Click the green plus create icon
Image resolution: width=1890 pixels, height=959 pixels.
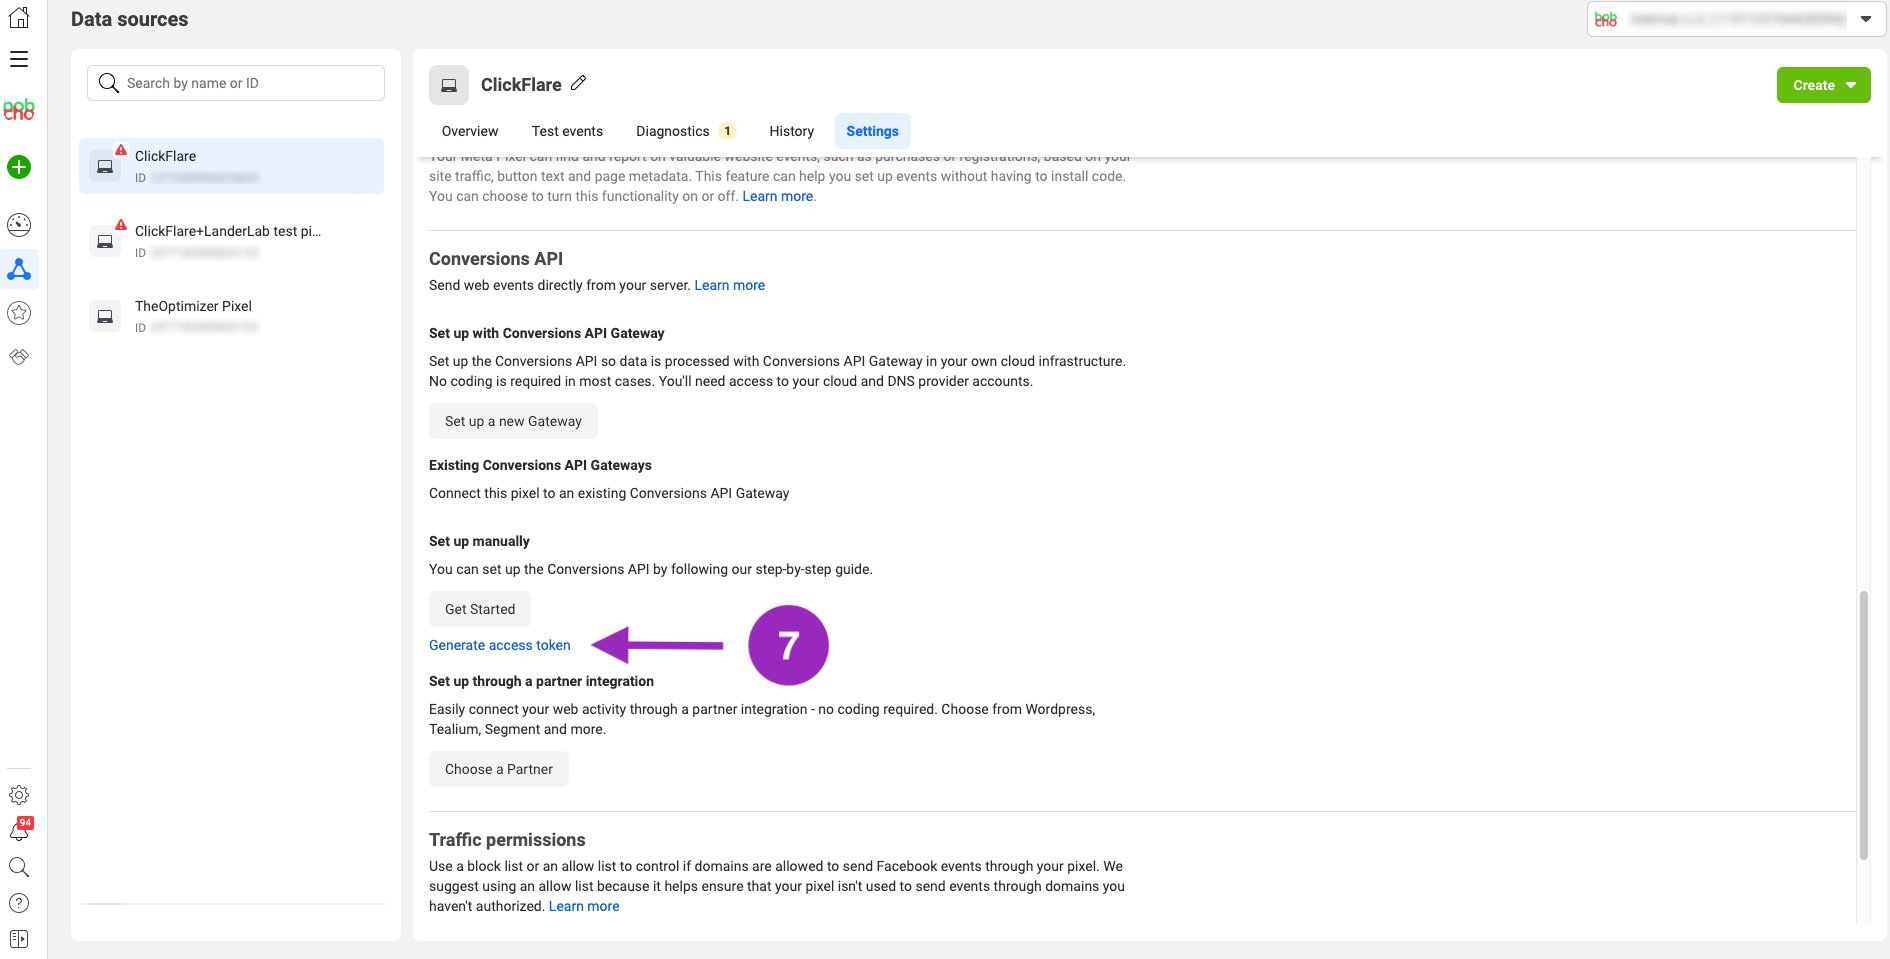pos(19,167)
